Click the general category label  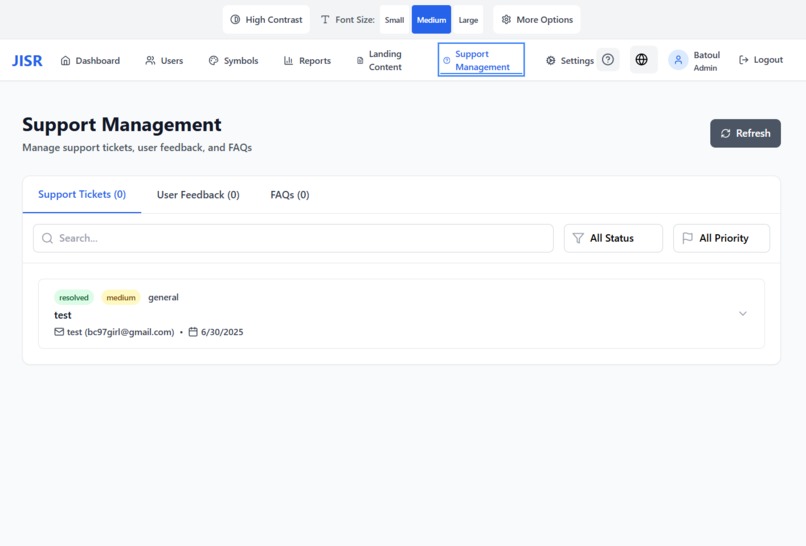pyautogui.click(x=163, y=297)
